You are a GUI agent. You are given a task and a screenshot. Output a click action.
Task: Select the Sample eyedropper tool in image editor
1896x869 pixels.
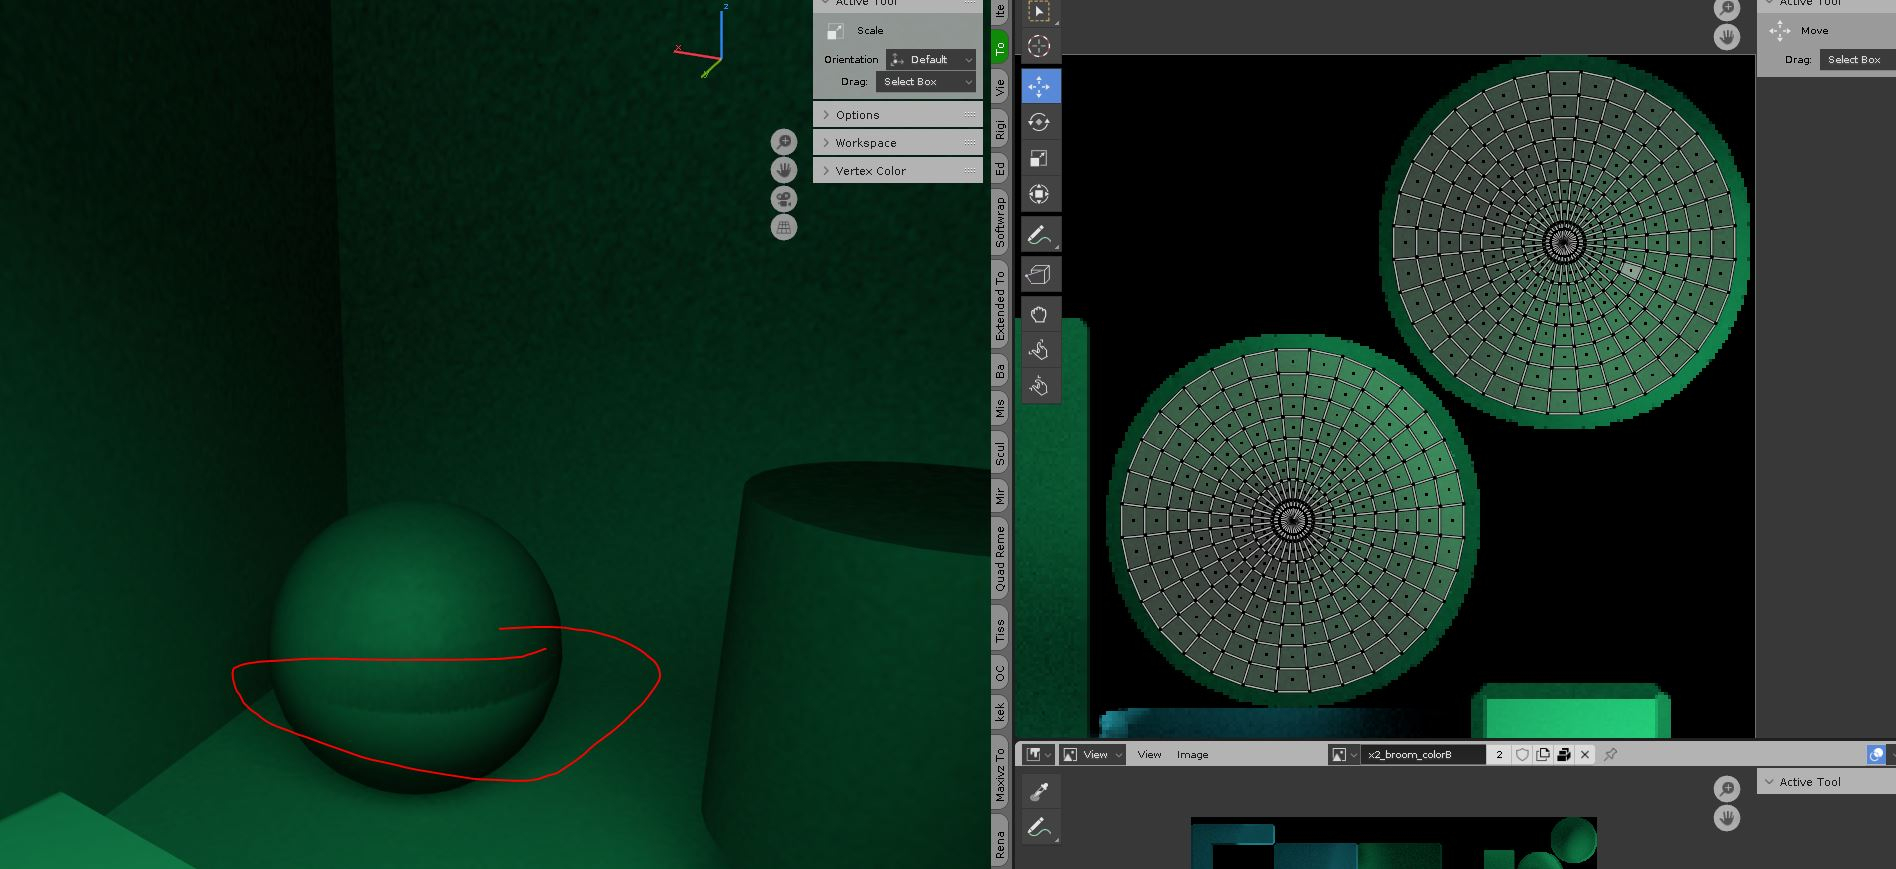point(1039,792)
